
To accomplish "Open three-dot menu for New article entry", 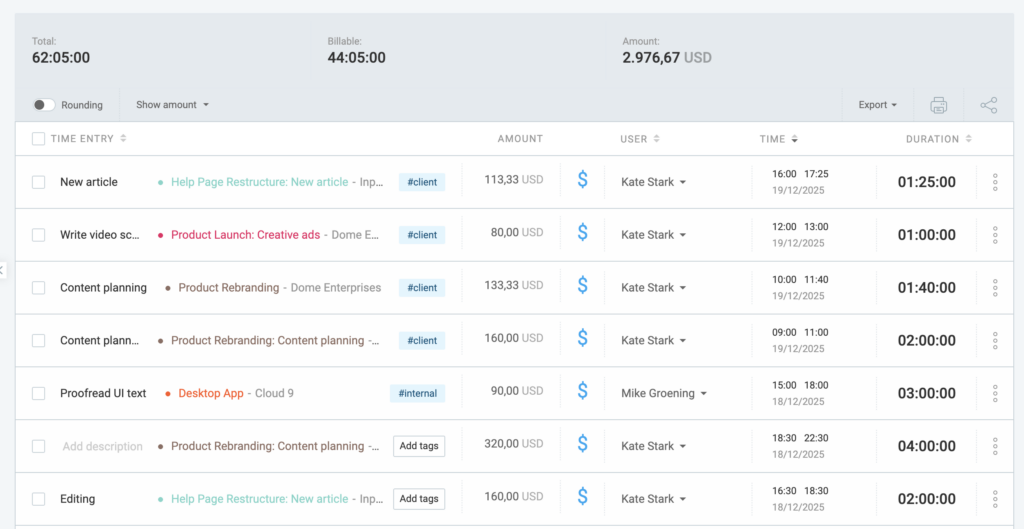I will coord(994,182).
